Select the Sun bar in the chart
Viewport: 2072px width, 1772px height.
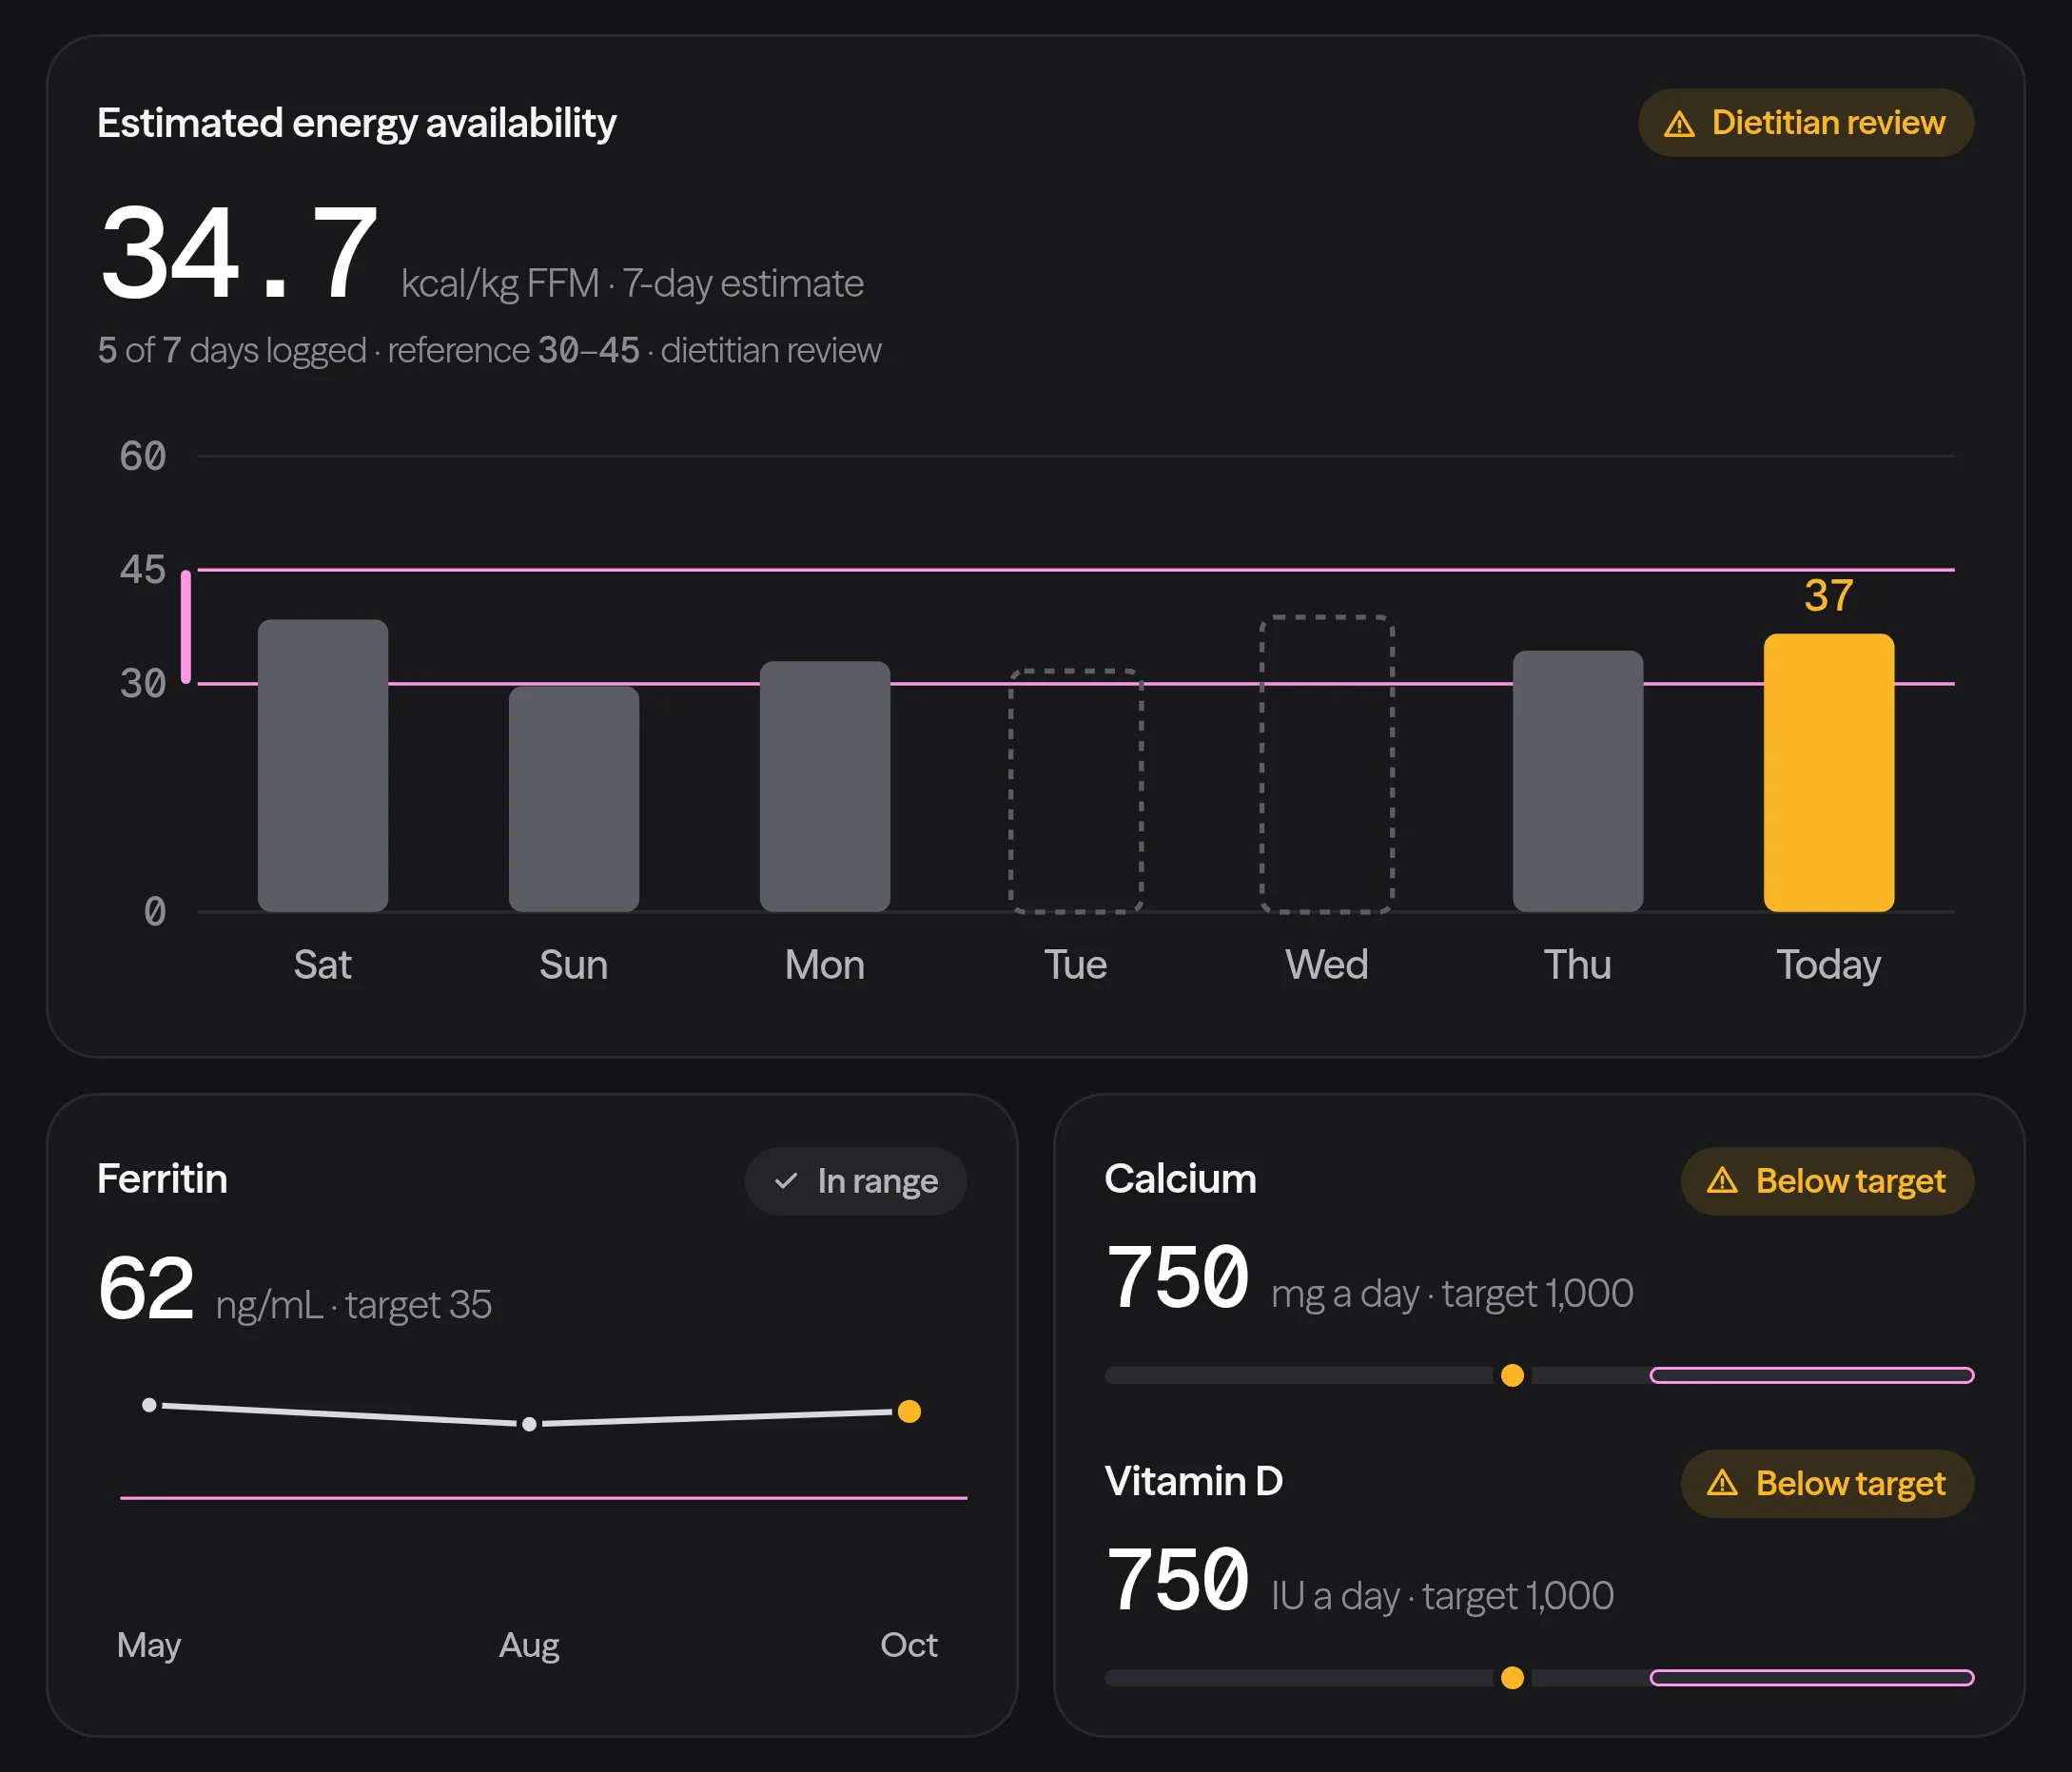(x=574, y=798)
